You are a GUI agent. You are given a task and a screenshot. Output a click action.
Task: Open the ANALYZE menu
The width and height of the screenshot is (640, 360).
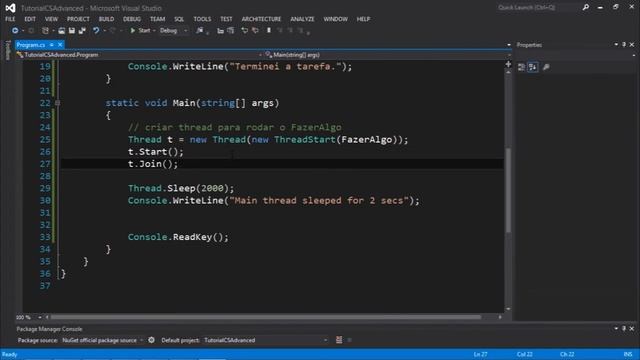coord(302,19)
